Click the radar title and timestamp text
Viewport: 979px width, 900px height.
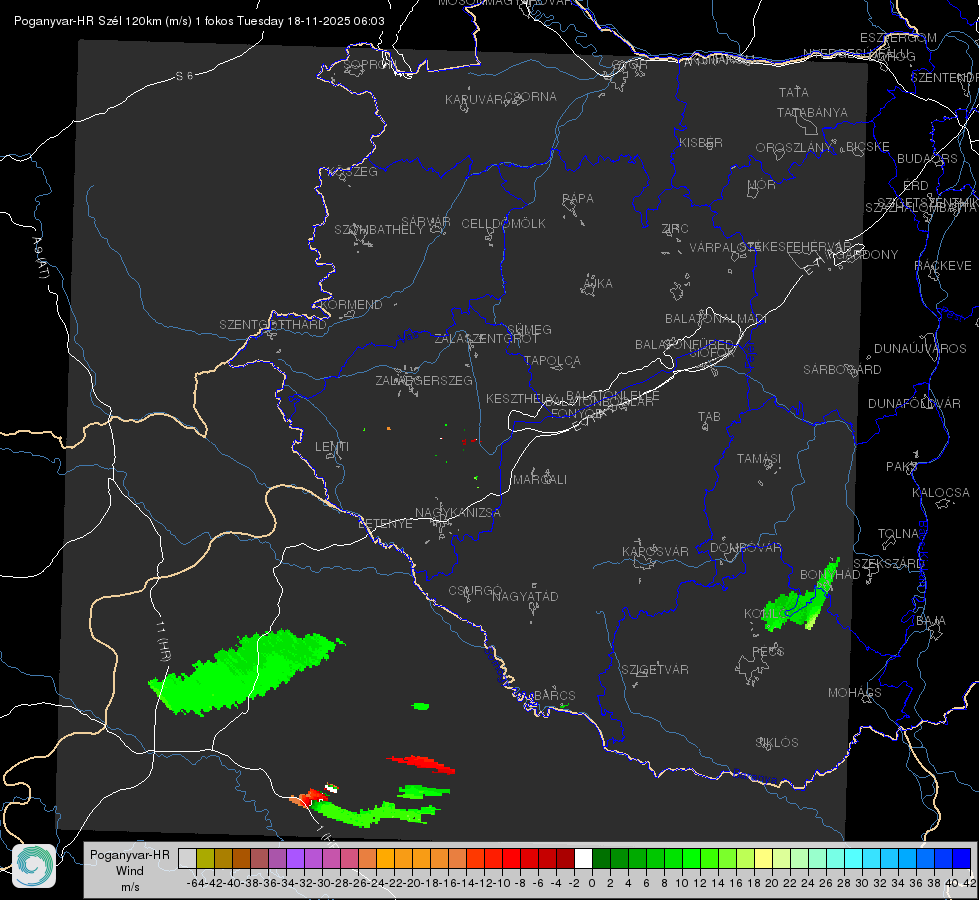[x=199, y=21]
